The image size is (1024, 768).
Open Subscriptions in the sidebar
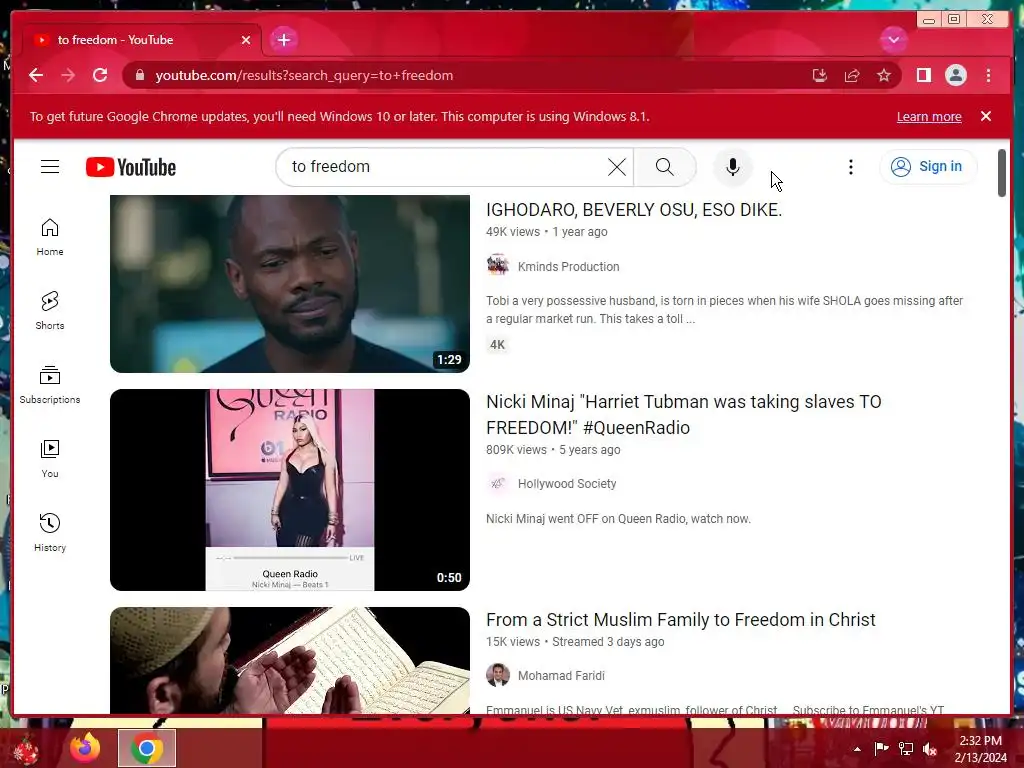pyautogui.click(x=50, y=385)
